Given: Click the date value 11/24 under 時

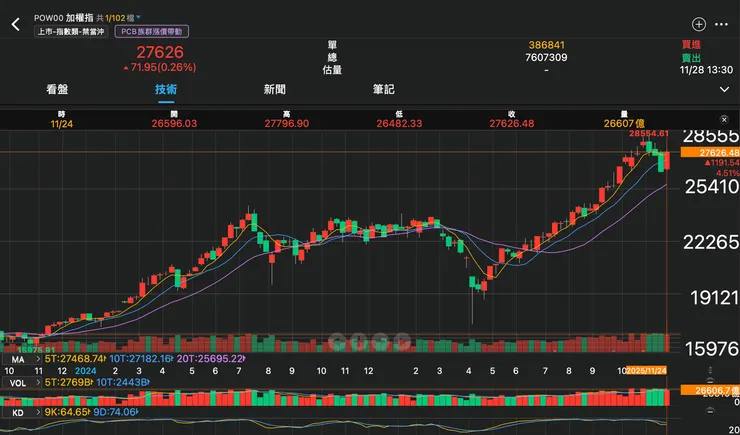Looking at the screenshot, I should click(62, 124).
